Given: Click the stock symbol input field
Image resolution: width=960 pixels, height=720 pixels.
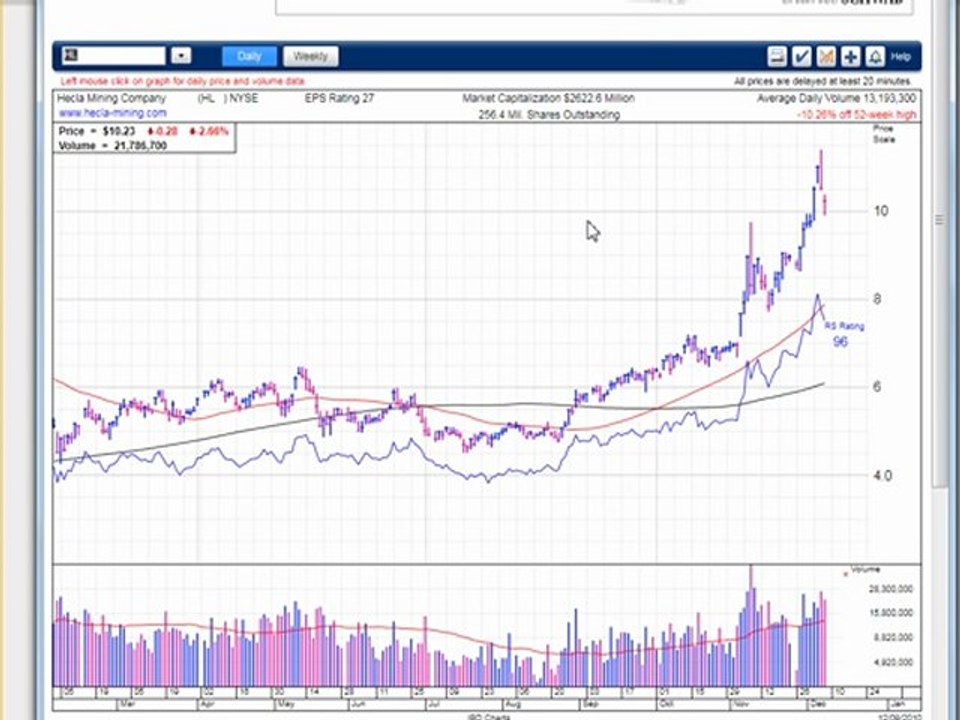Looking at the screenshot, I should [114, 56].
